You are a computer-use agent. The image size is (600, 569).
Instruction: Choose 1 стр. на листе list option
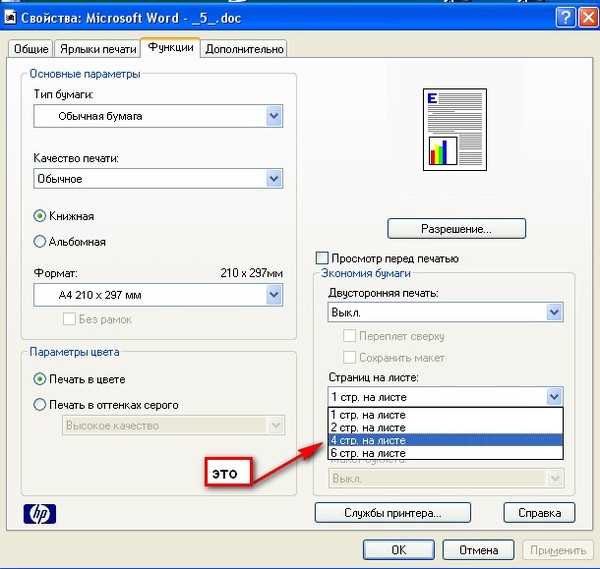(x=445, y=415)
